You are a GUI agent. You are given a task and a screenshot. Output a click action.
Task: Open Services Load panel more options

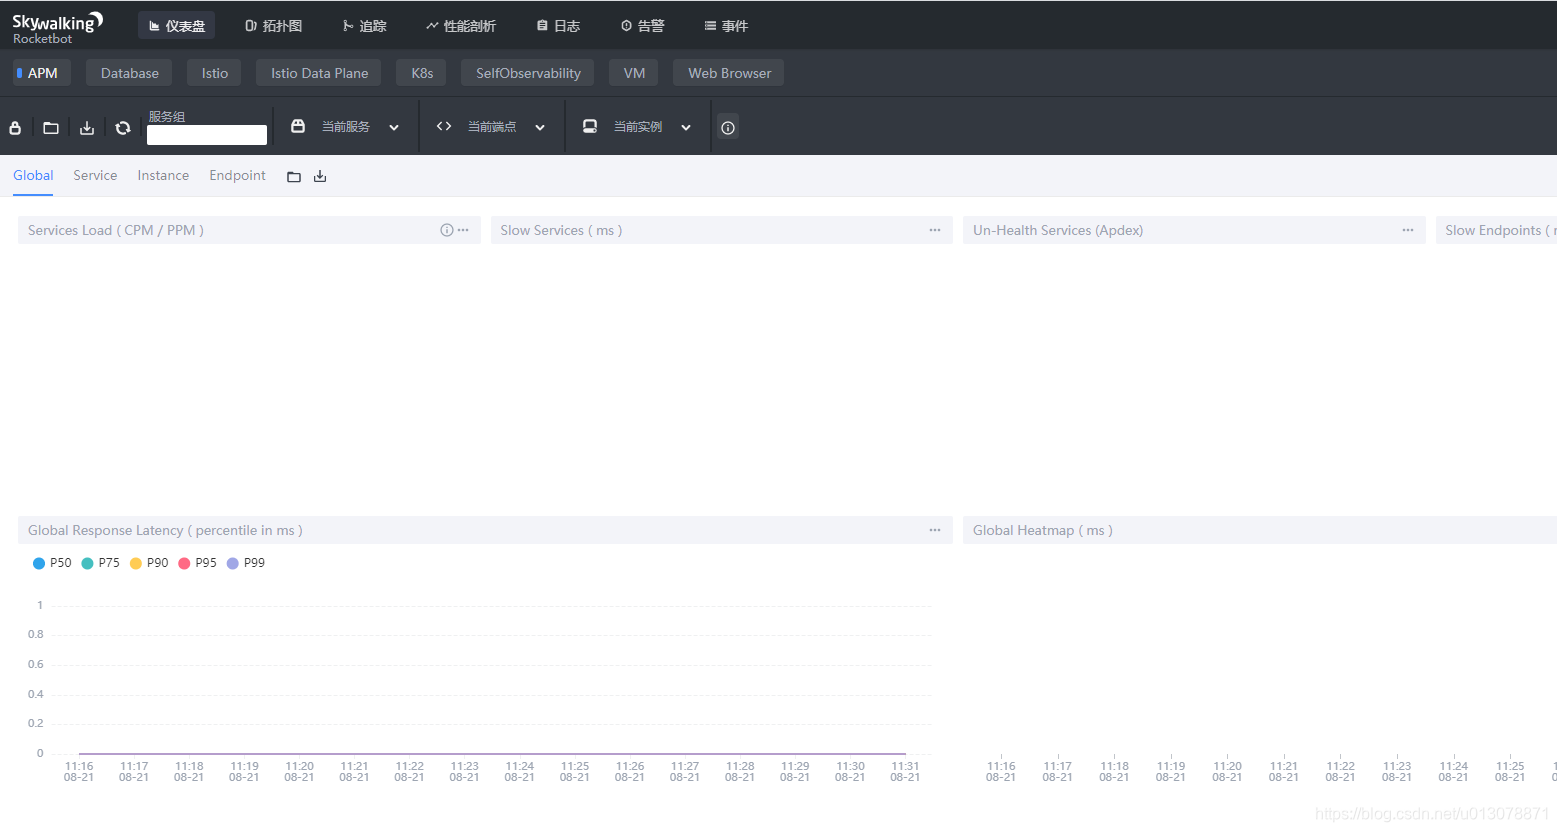tap(463, 230)
